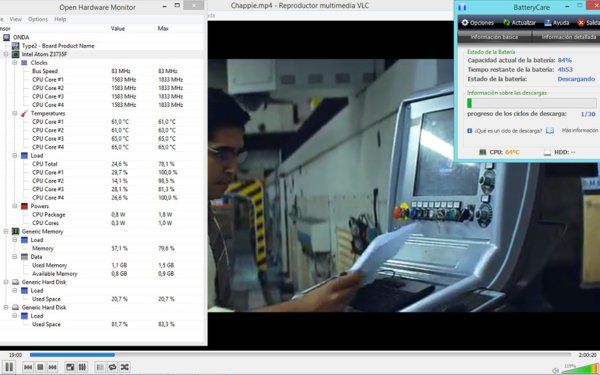Collapse the Temperatures group

point(15,113)
